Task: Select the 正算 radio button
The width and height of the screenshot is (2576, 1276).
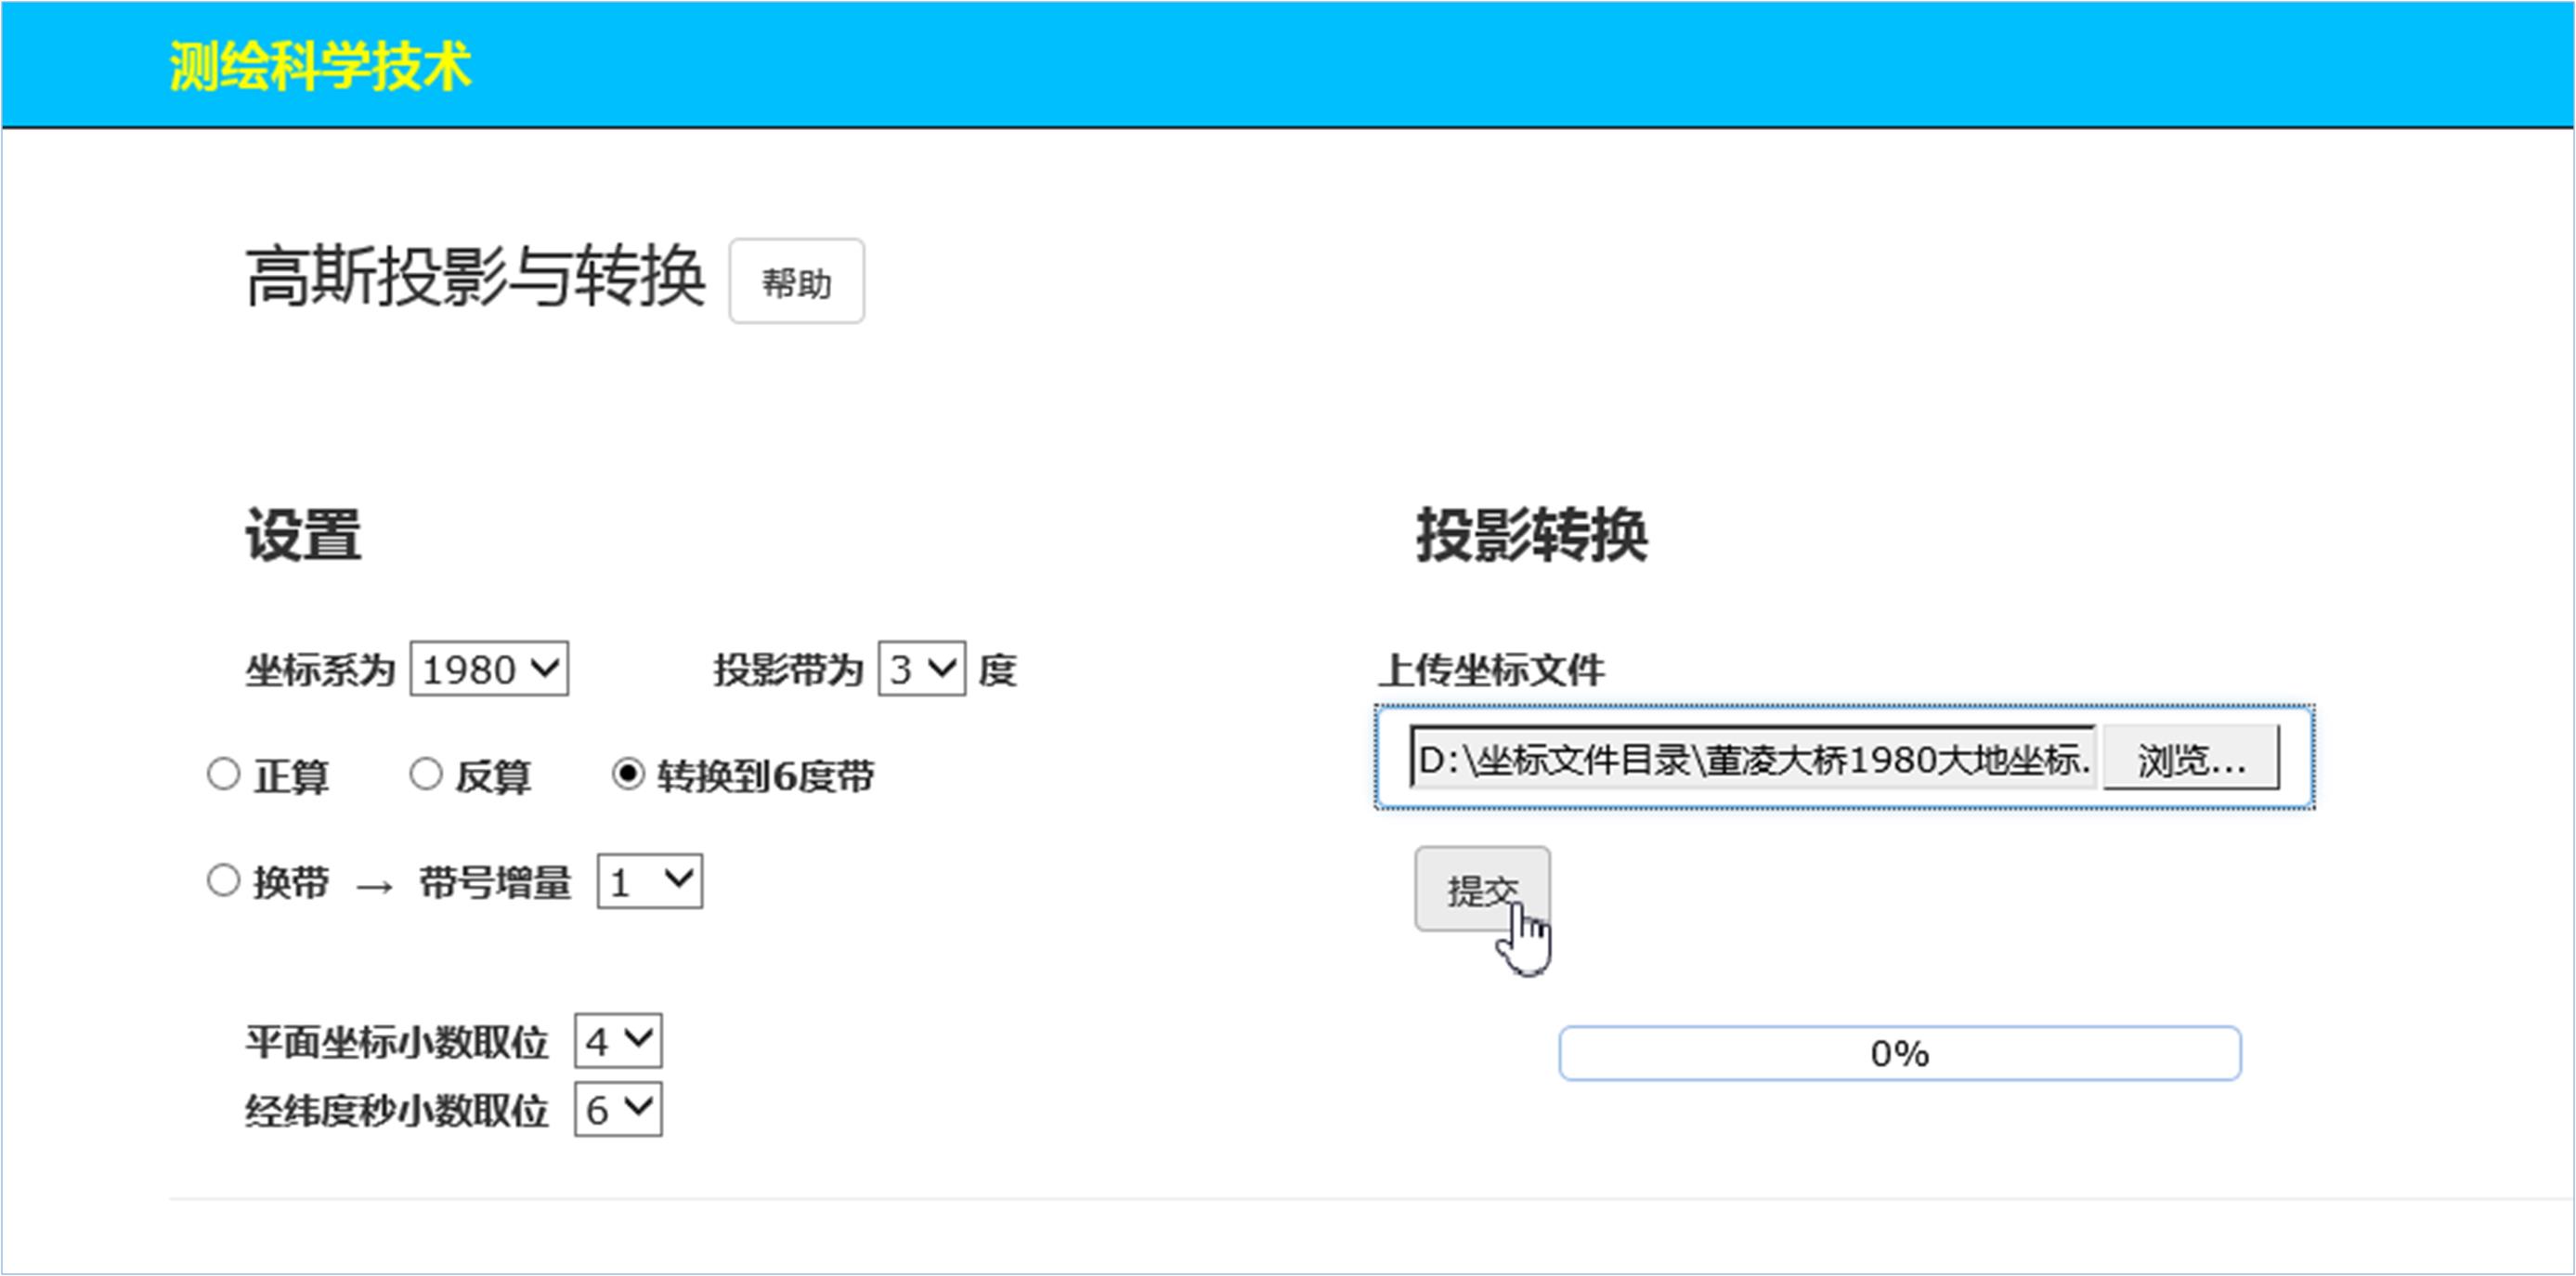Action: 224,774
